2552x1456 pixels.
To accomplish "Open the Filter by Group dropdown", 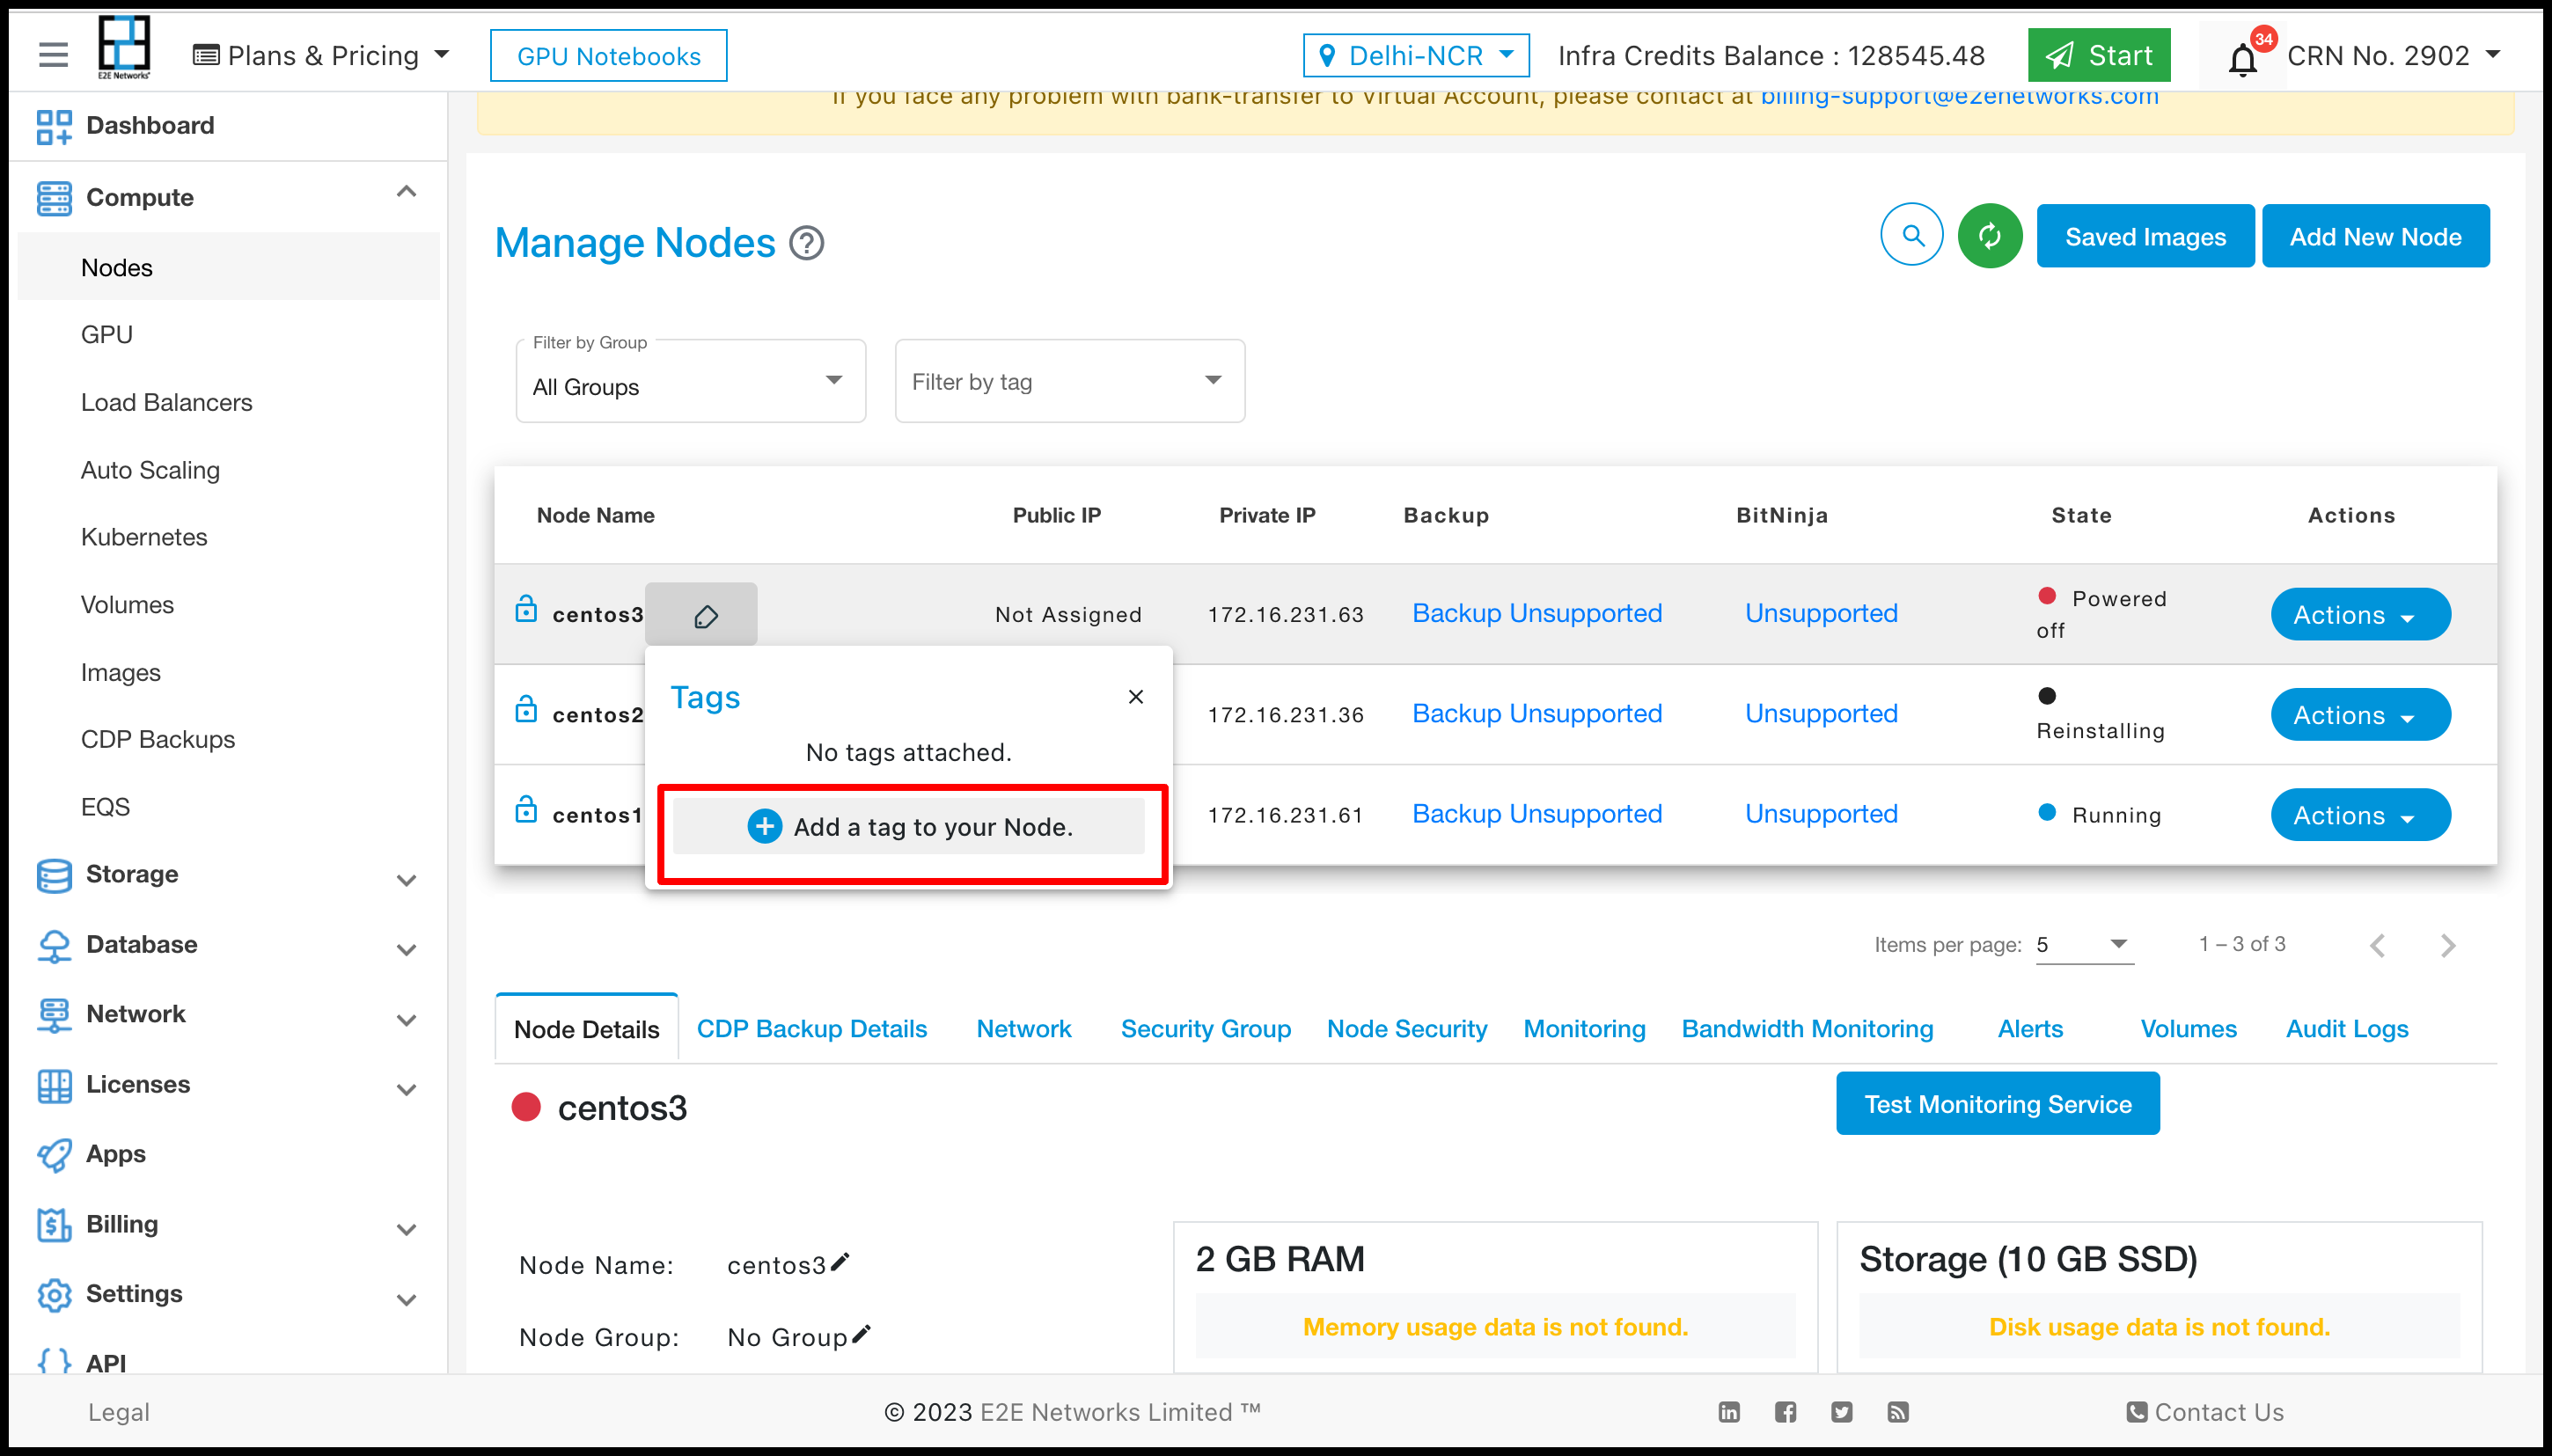I will [691, 381].
